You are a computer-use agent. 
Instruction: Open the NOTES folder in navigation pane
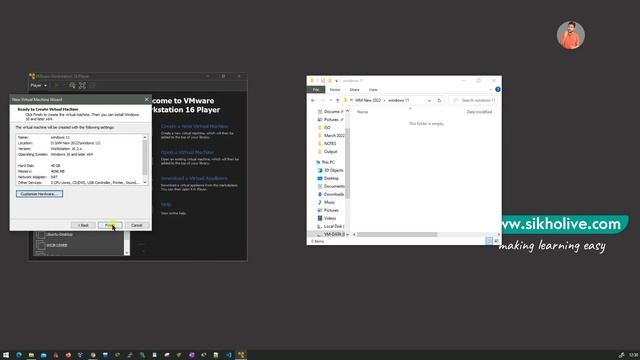coord(330,144)
